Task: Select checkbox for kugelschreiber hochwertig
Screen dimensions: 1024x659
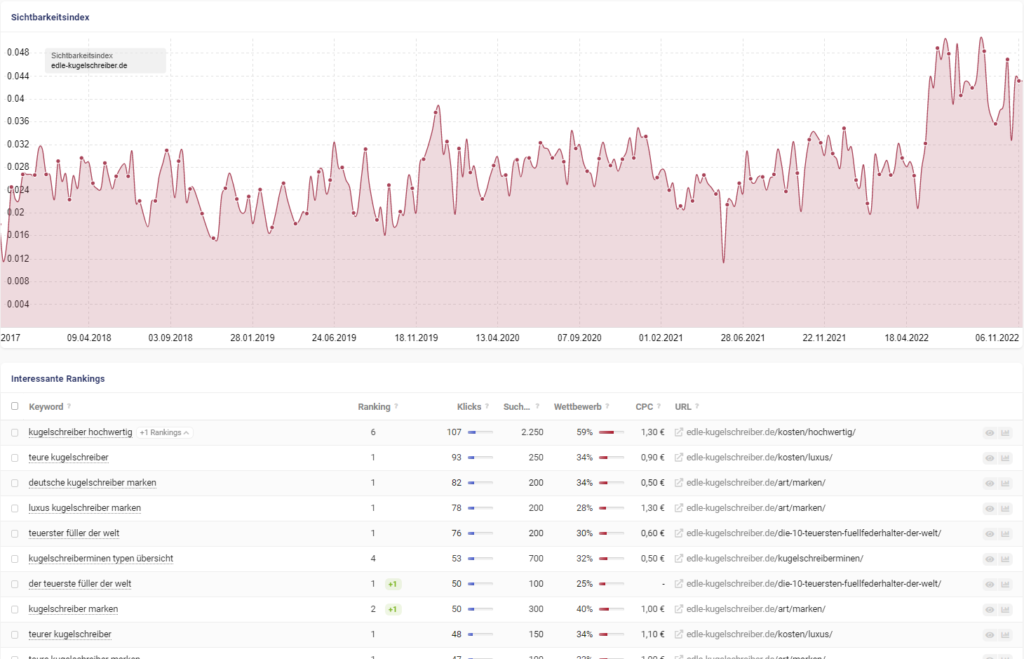Action: coord(14,432)
